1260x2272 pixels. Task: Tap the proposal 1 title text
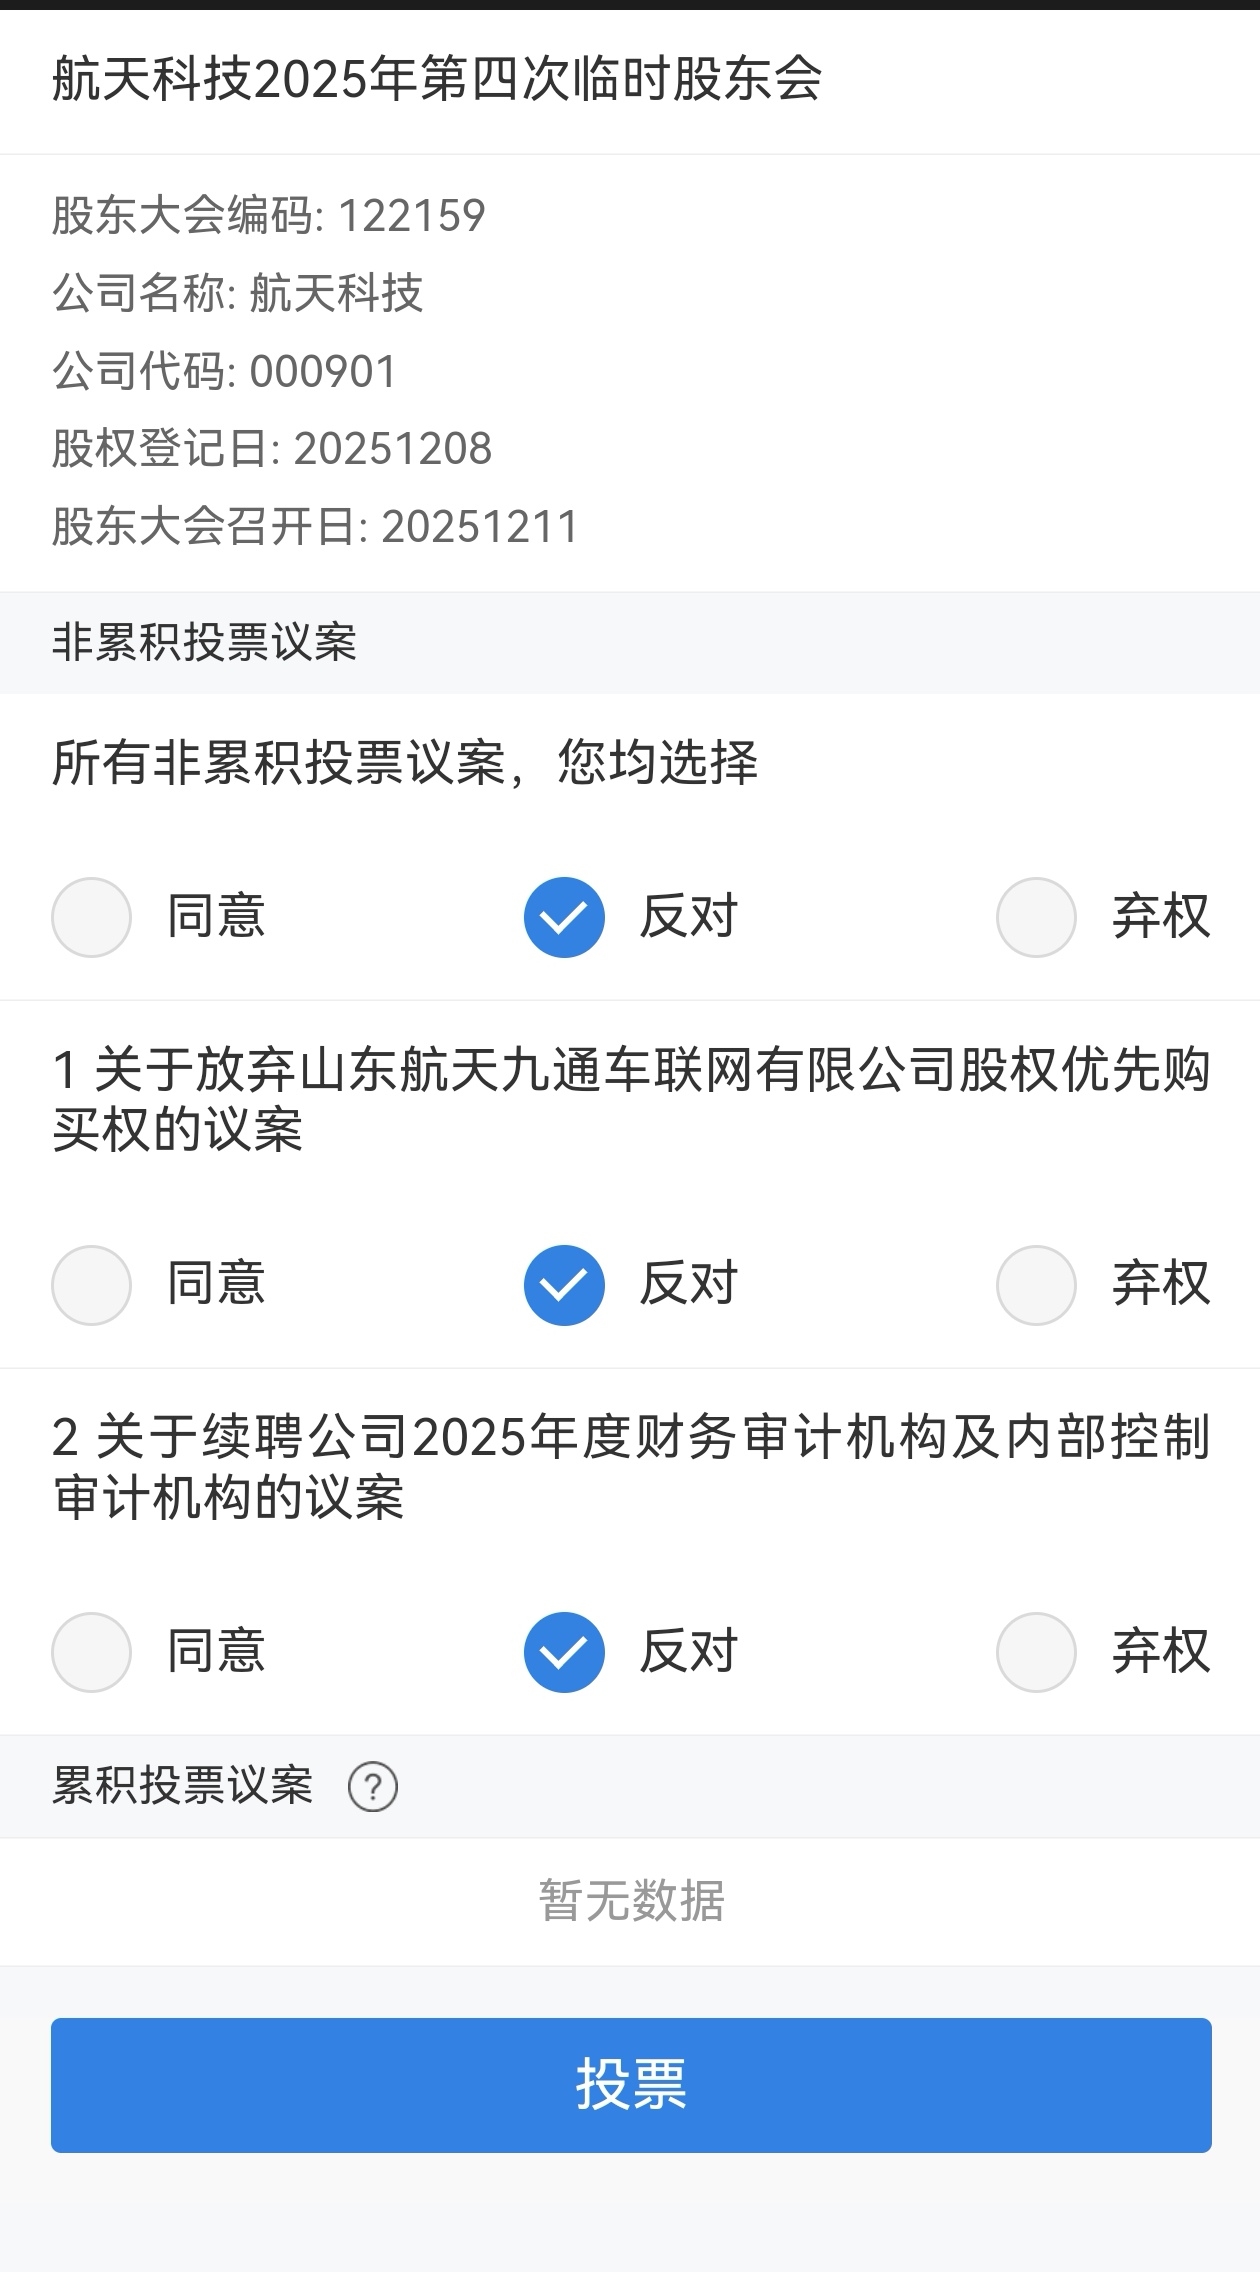630,1100
